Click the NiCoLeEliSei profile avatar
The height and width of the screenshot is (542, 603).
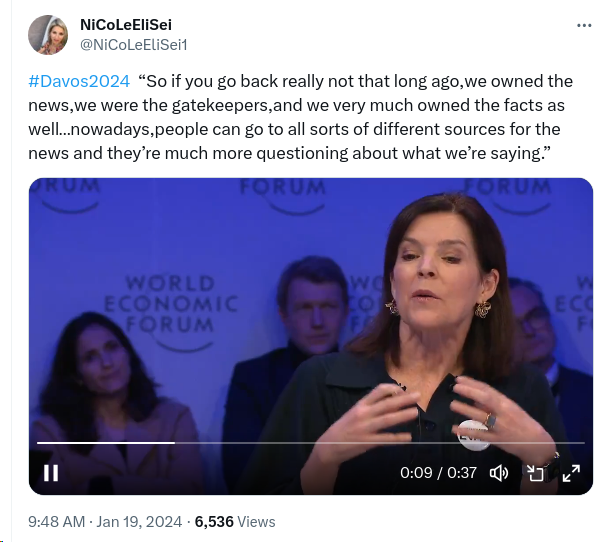pos(47,36)
